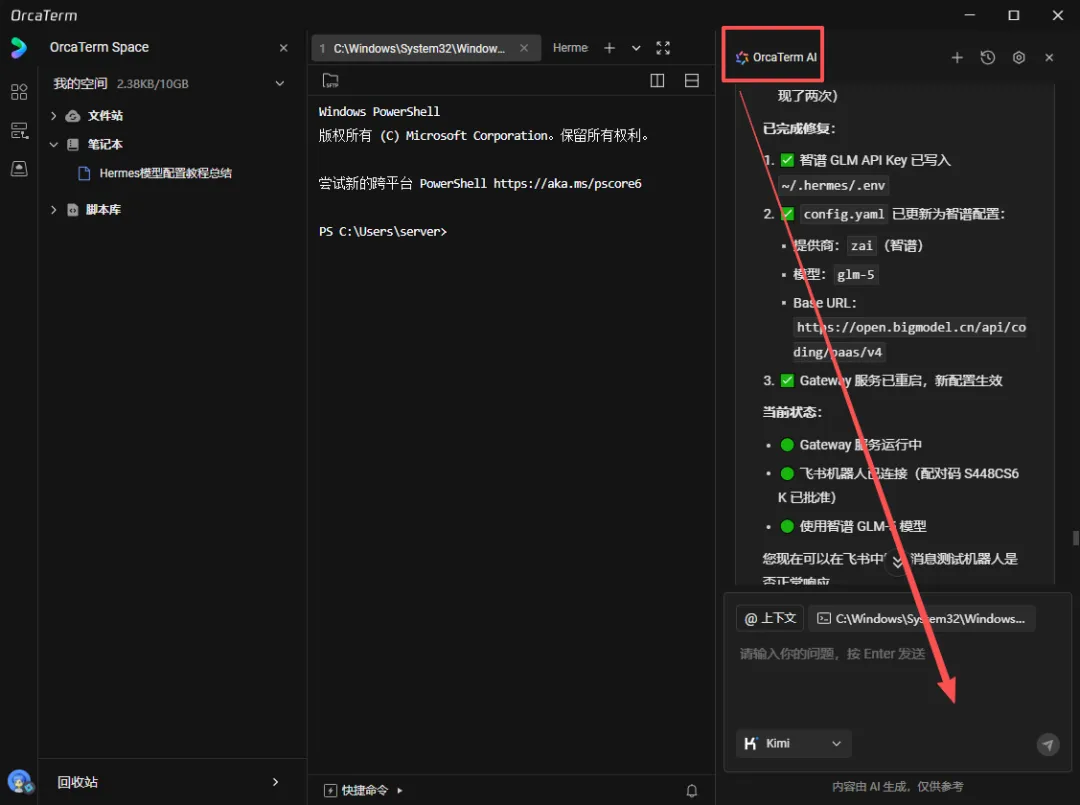Open the Kimi model dropdown
The height and width of the screenshot is (805, 1080).
[x=793, y=744]
